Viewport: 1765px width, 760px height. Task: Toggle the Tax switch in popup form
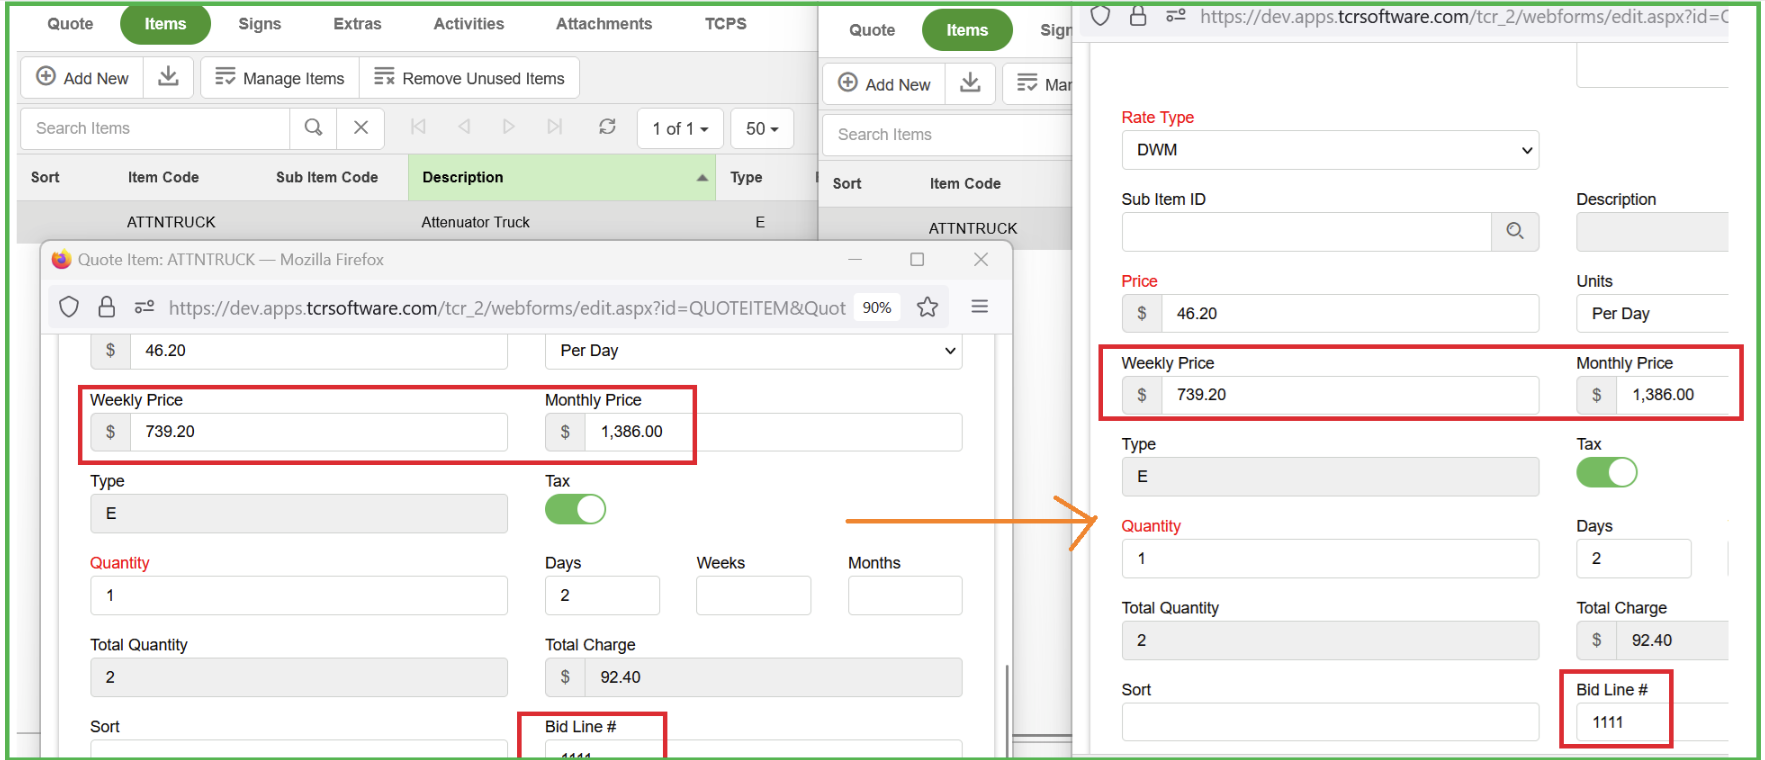click(x=575, y=510)
